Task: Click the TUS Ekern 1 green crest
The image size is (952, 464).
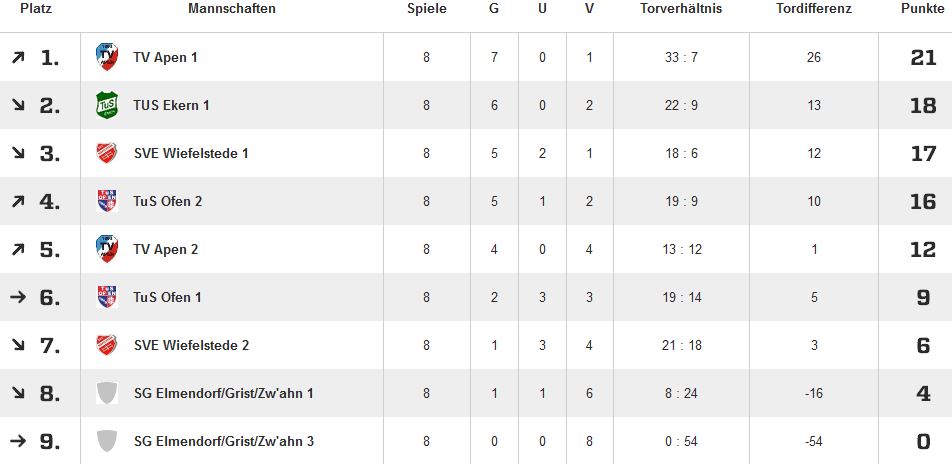Action: (x=107, y=105)
